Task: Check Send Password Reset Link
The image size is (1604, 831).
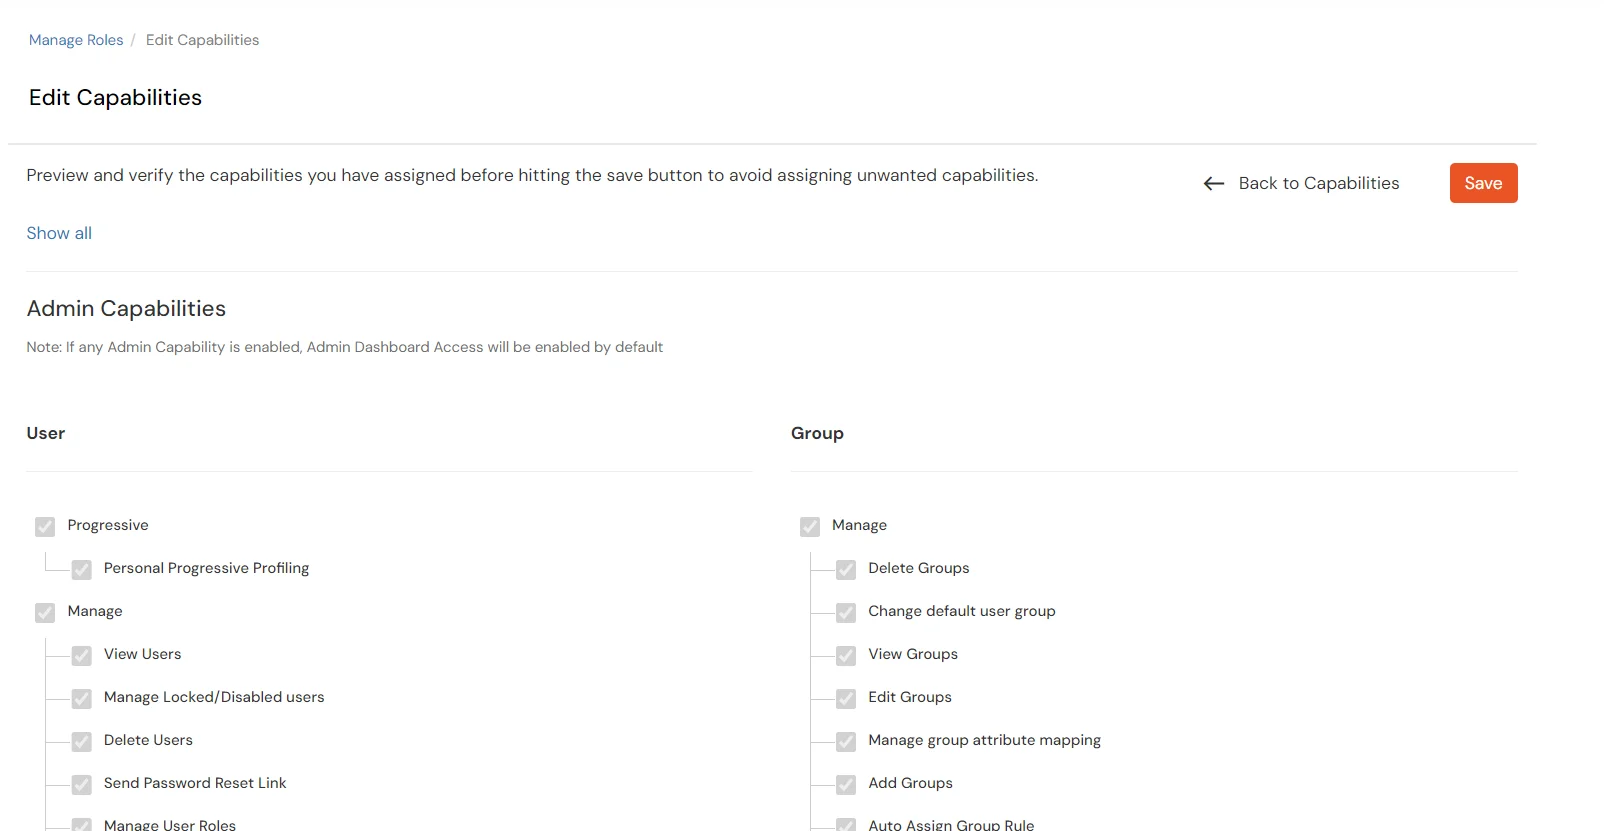Action: (x=82, y=785)
